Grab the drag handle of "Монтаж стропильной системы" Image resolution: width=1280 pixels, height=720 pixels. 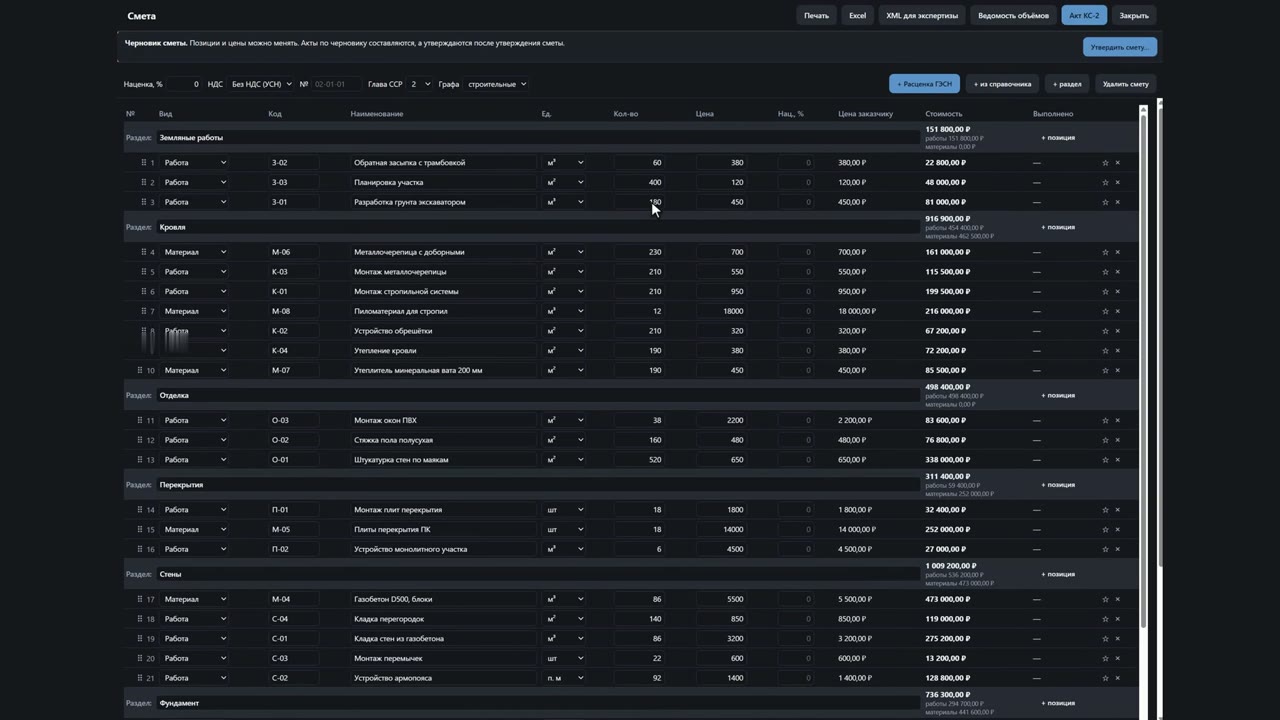[x=143, y=291]
